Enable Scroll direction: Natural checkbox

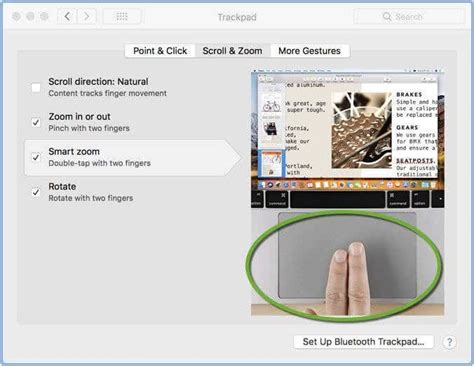(36, 88)
